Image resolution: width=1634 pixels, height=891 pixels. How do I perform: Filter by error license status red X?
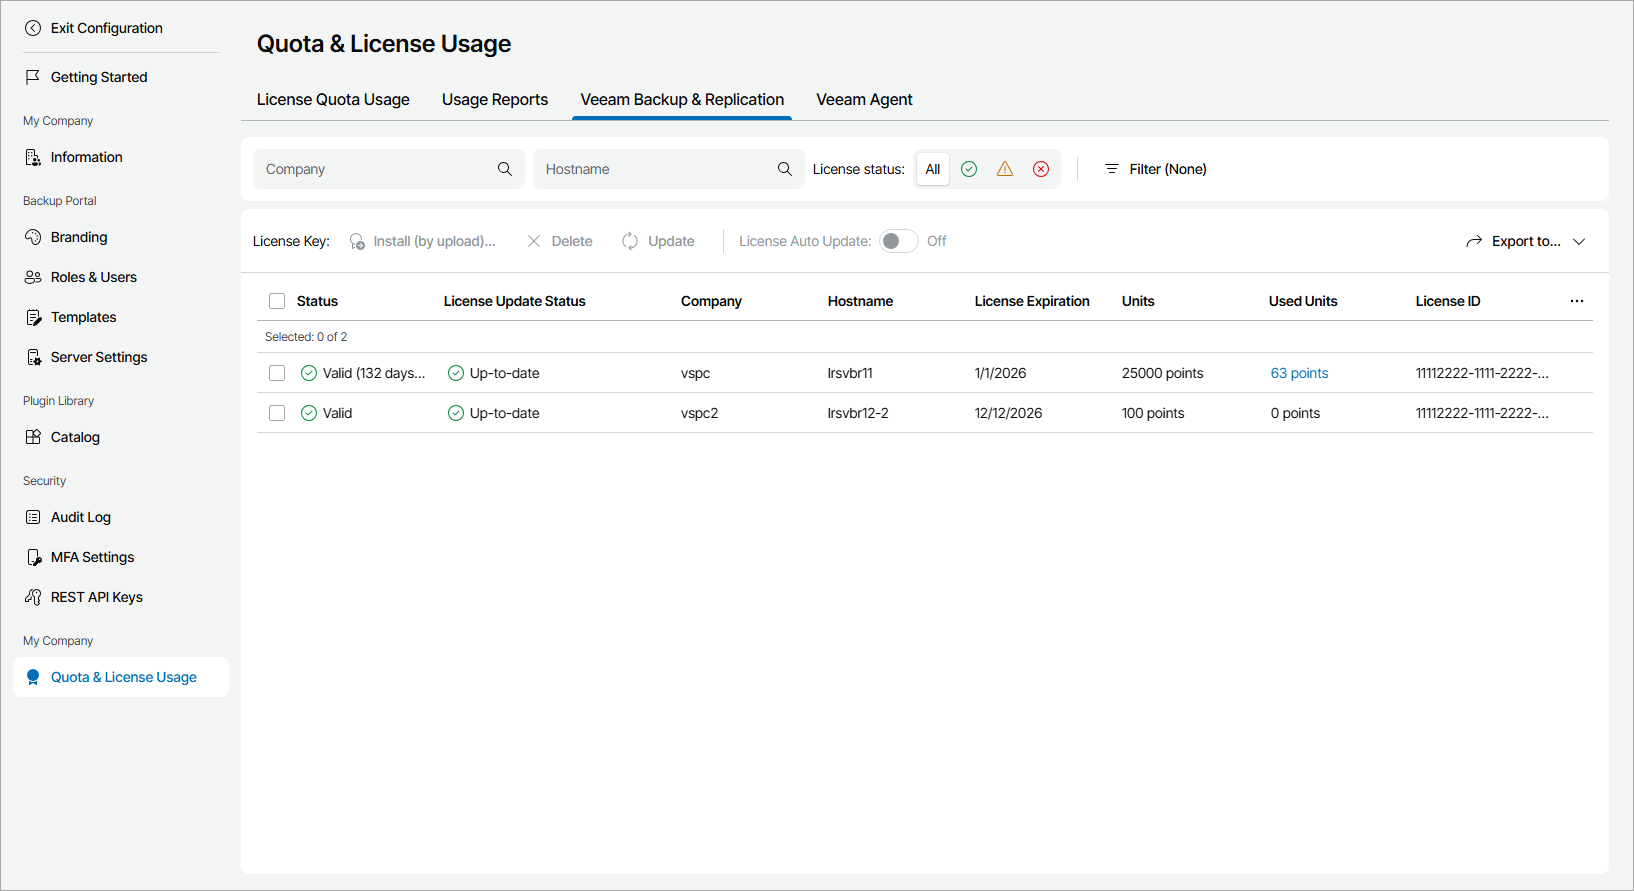tap(1041, 169)
